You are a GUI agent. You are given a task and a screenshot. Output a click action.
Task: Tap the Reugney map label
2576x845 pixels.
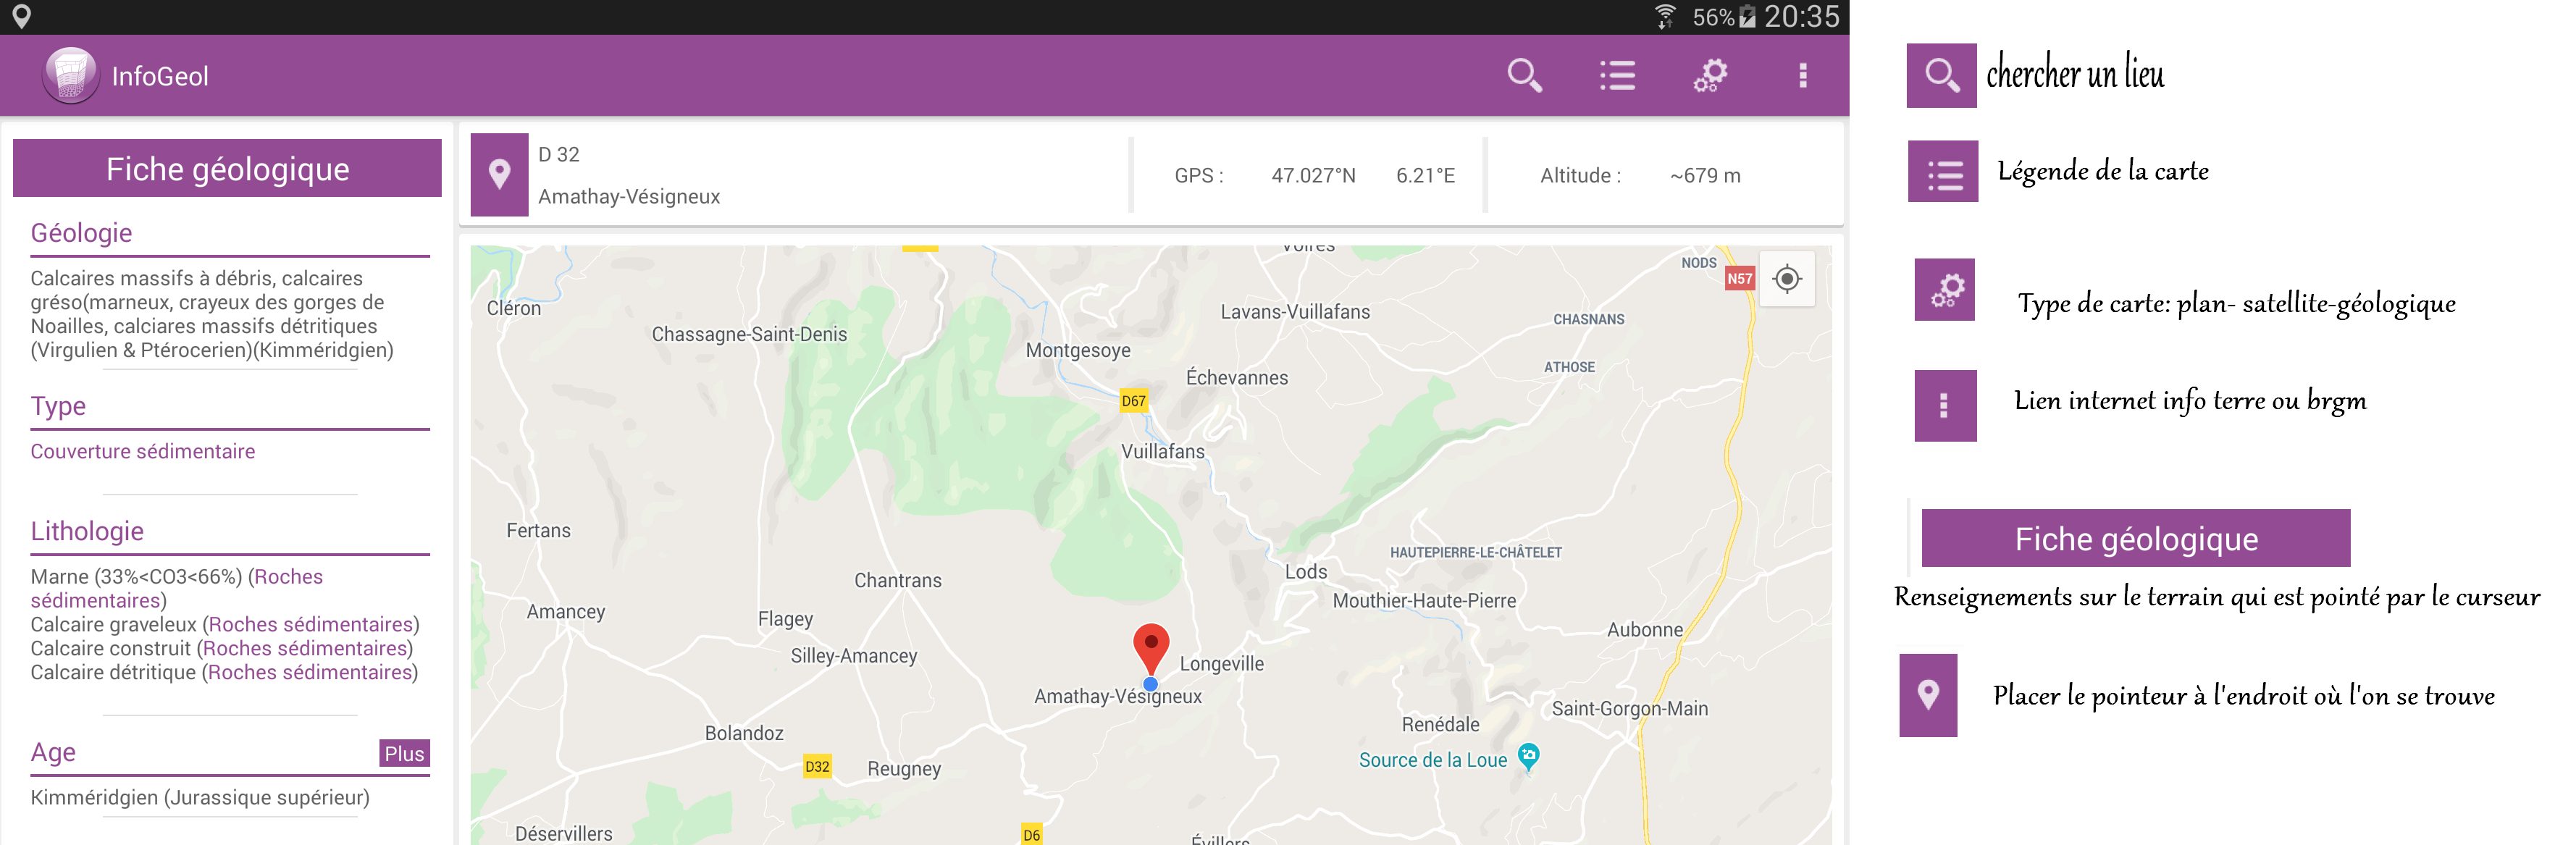904,769
